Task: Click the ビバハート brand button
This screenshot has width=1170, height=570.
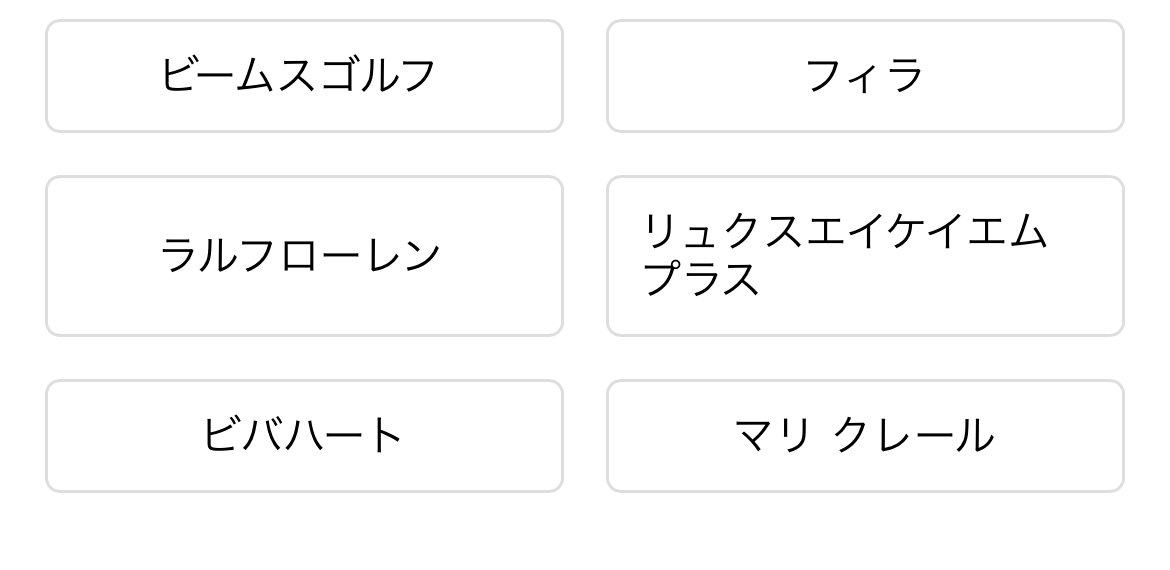Action: 304,436
